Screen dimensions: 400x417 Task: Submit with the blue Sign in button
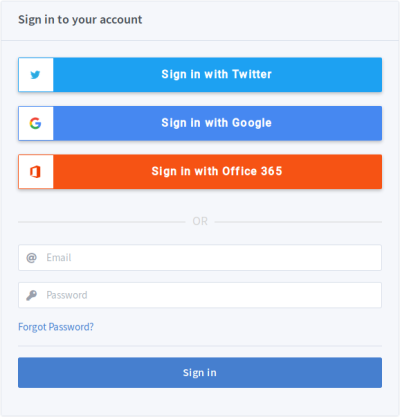[200, 373]
